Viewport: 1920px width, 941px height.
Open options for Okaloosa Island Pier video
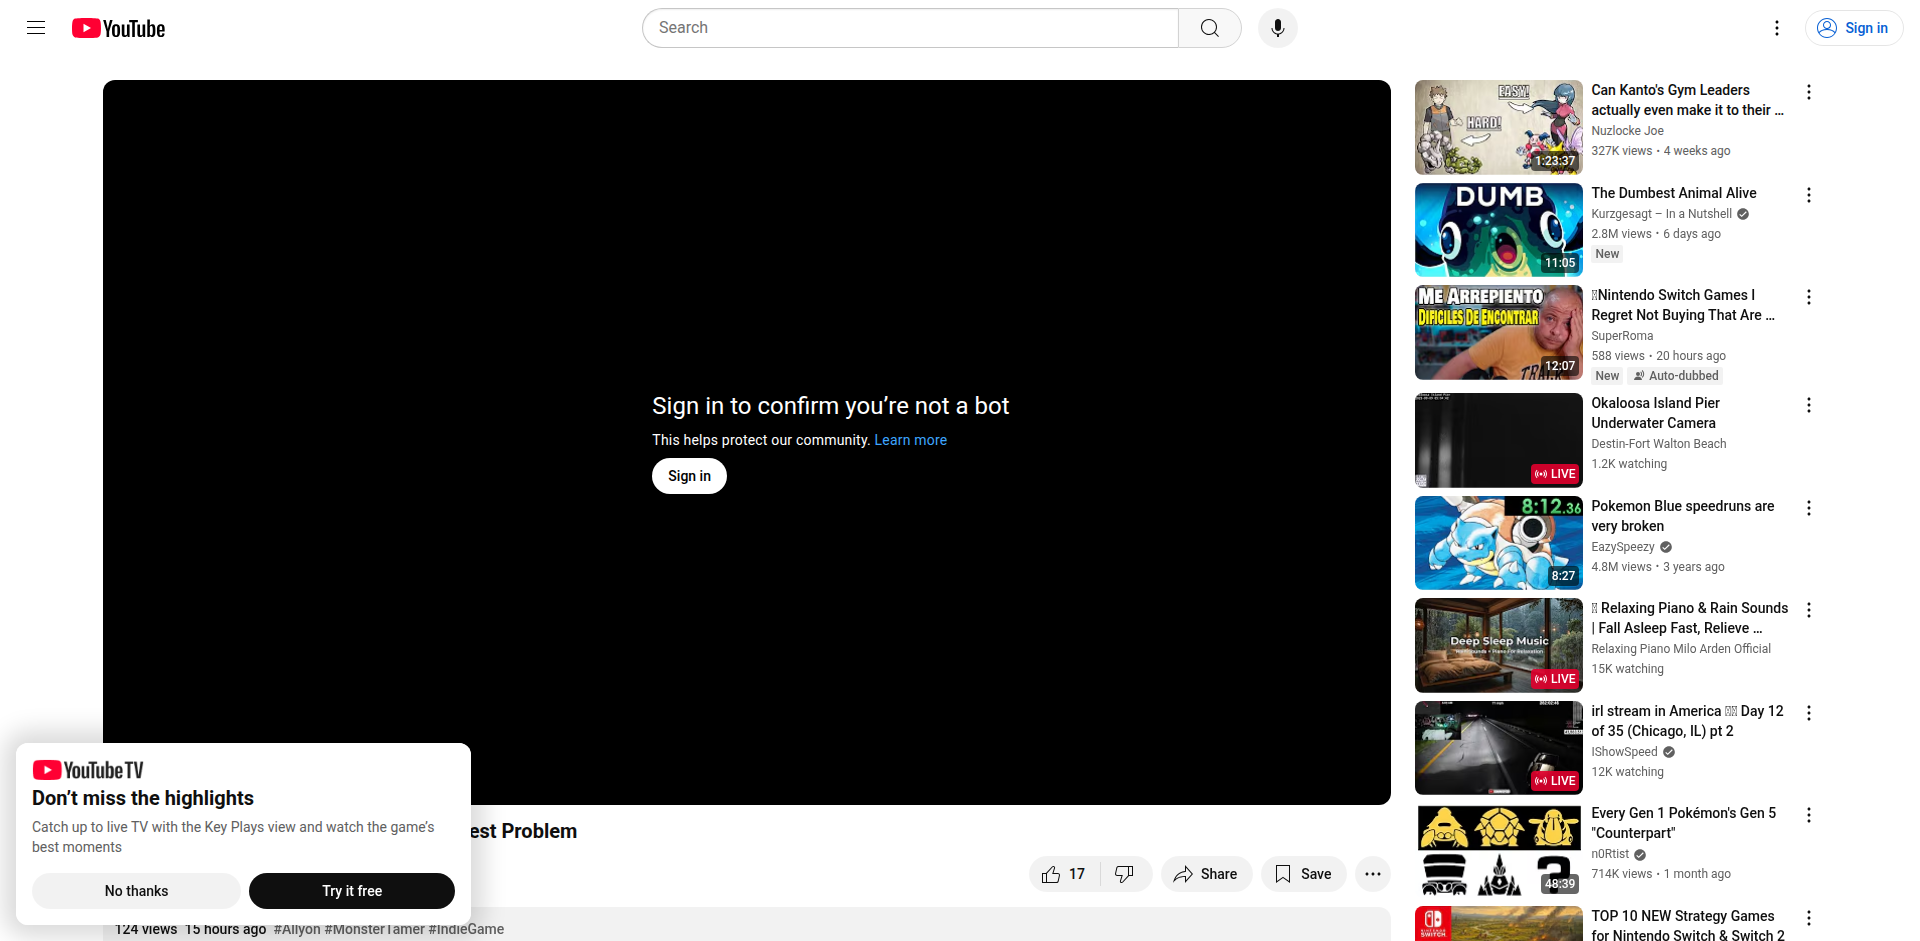(1808, 405)
